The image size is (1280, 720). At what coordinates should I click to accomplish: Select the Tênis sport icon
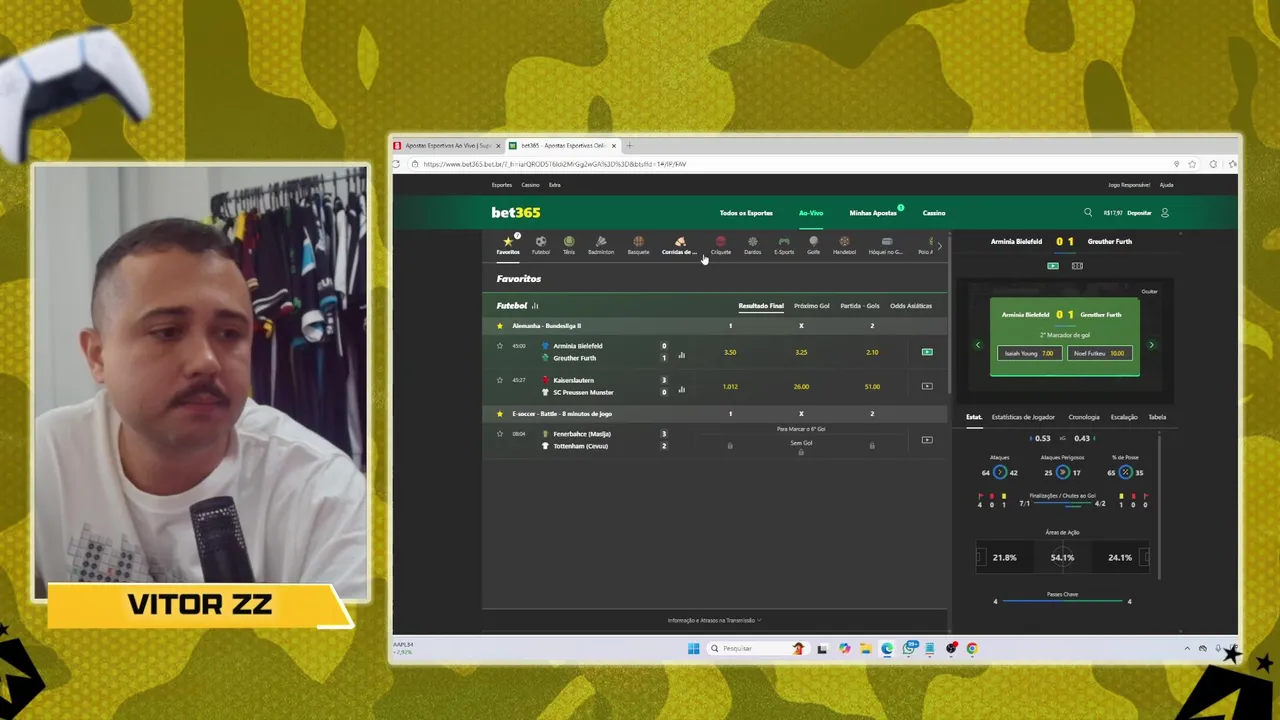(569, 245)
